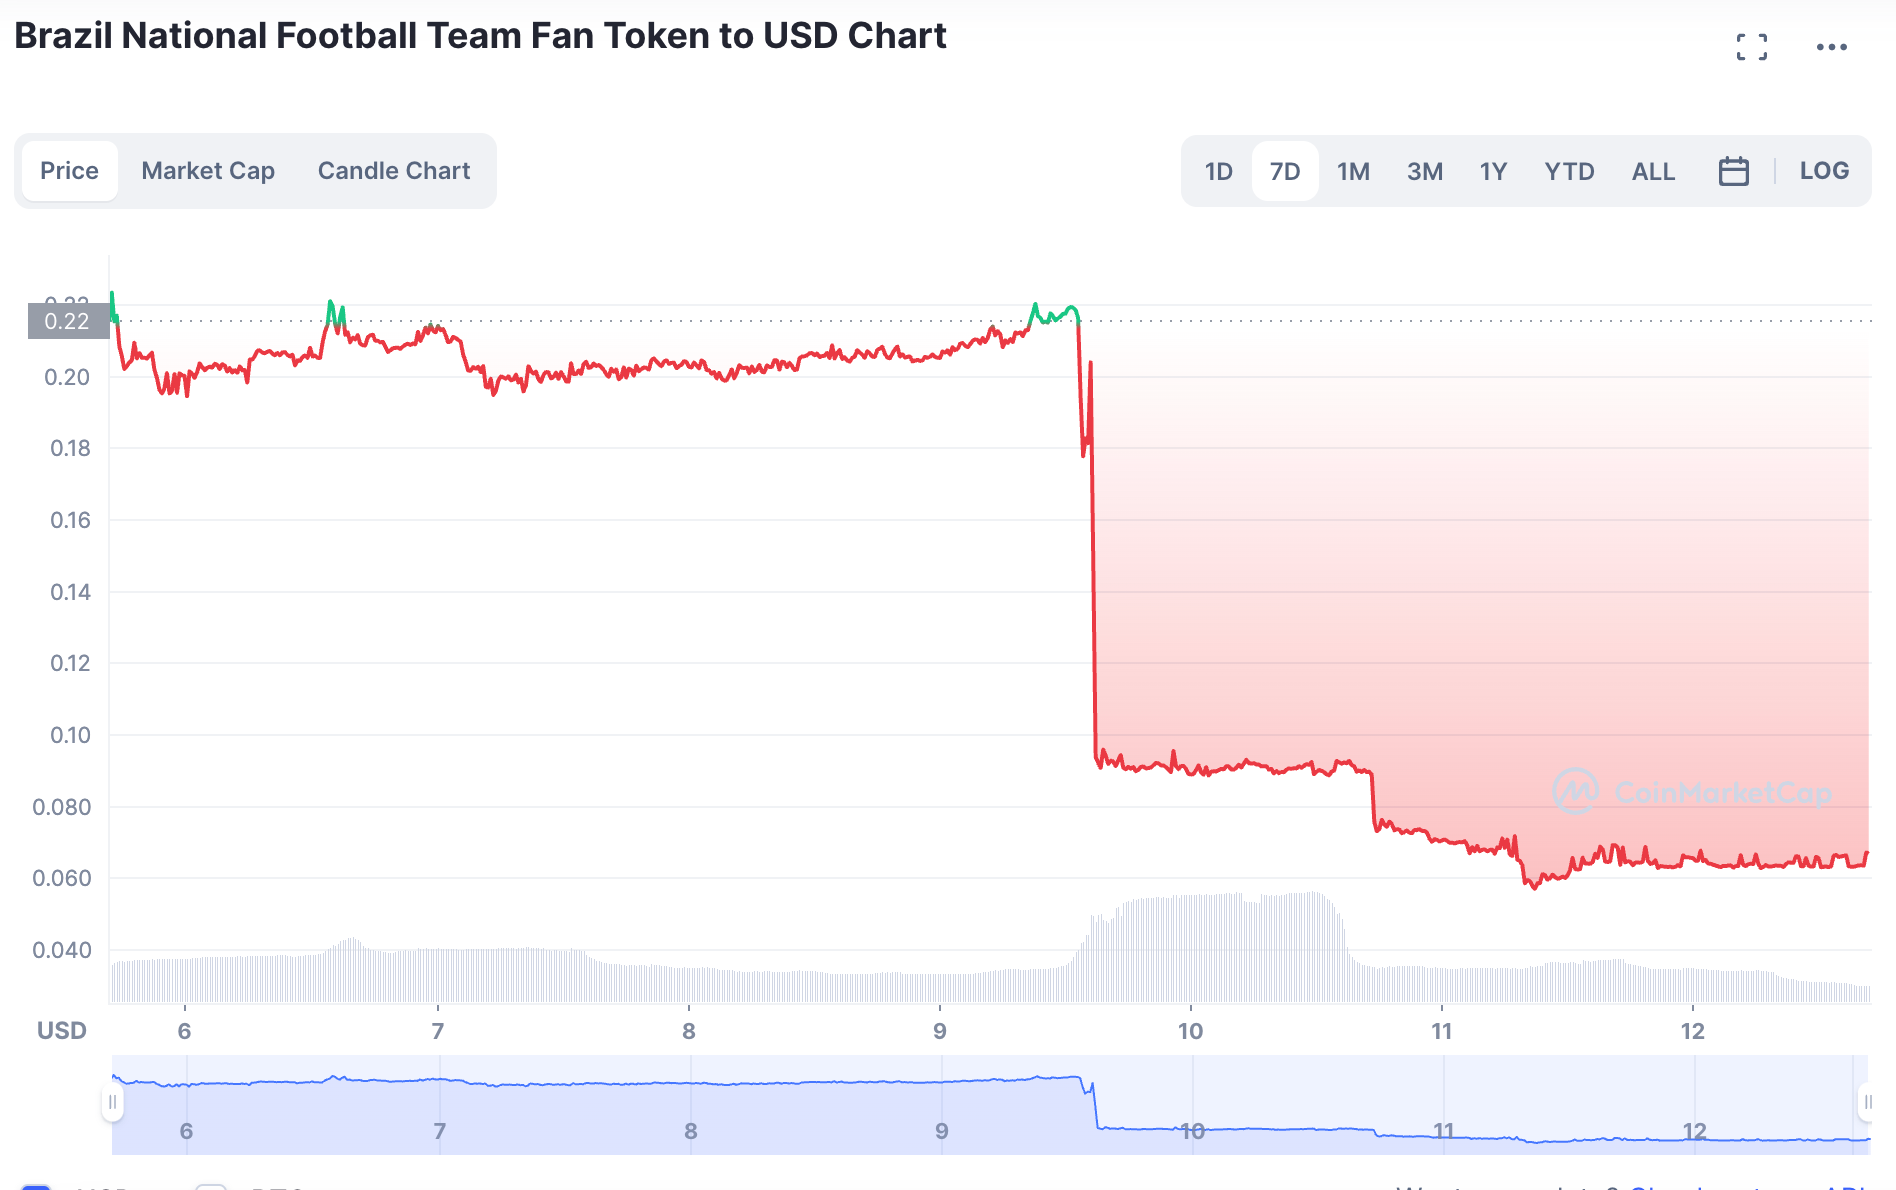Viewport: 1896px width, 1190px height.
Task: Open the chart options menu via the ellipsis icon
Action: pos(1833,46)
